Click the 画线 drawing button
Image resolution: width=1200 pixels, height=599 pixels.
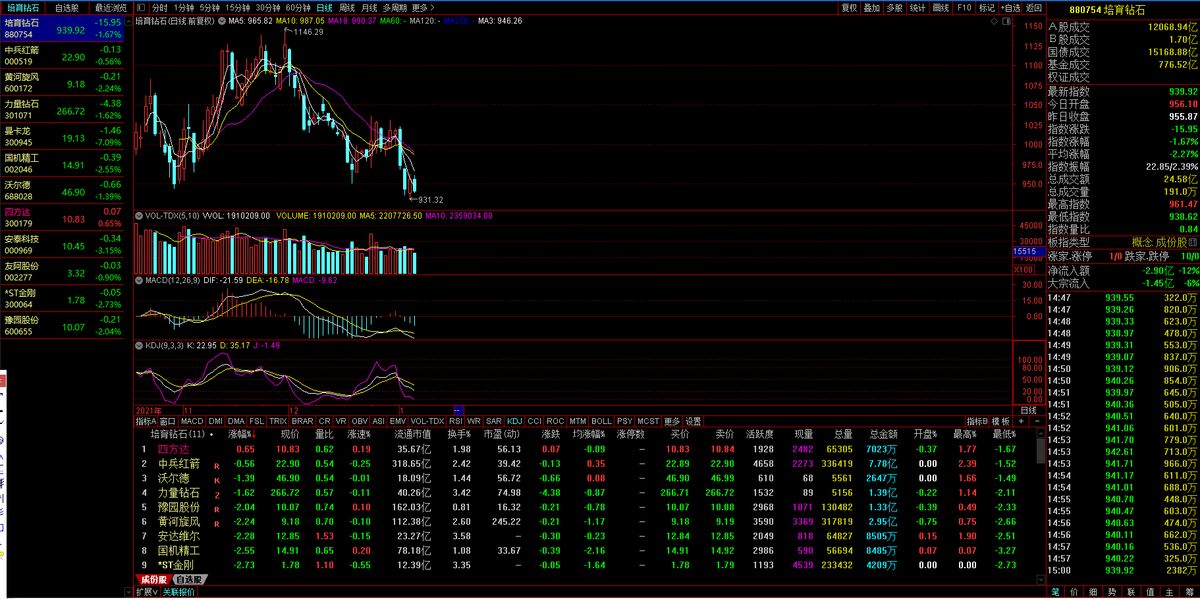coord(941,7)
